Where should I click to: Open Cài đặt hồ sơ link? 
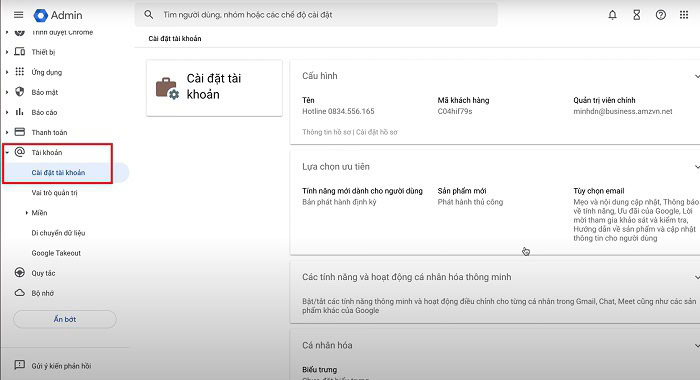click(x=376, y=132)
